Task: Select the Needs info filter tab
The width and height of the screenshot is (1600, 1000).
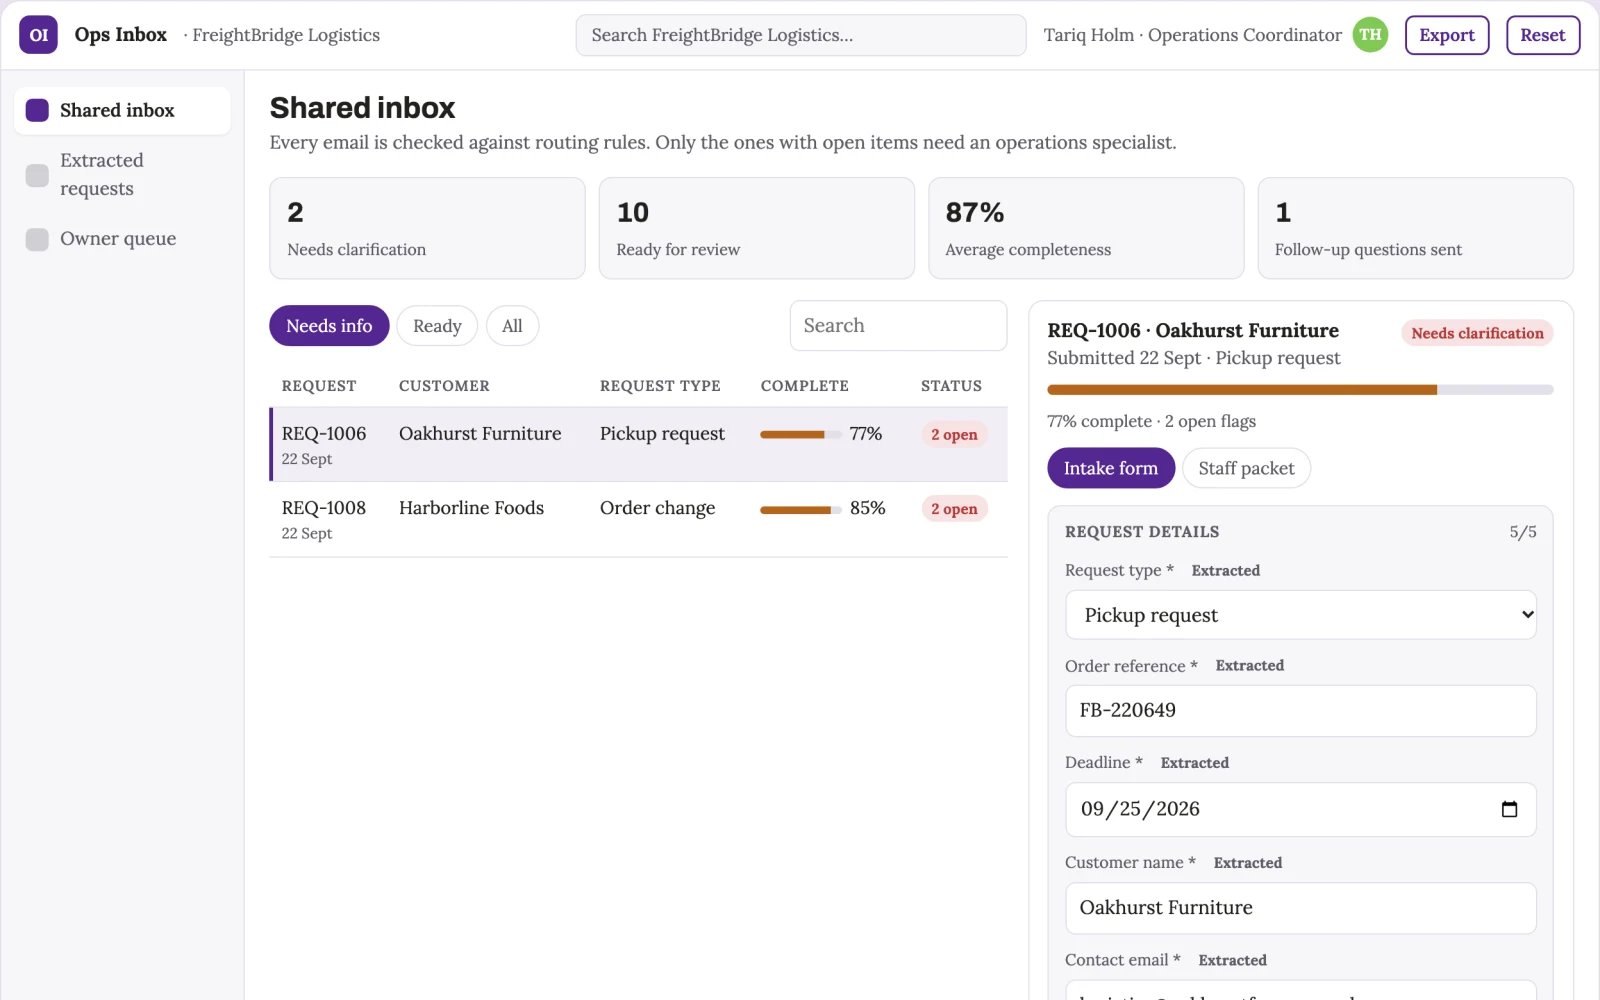Action: 329,326
